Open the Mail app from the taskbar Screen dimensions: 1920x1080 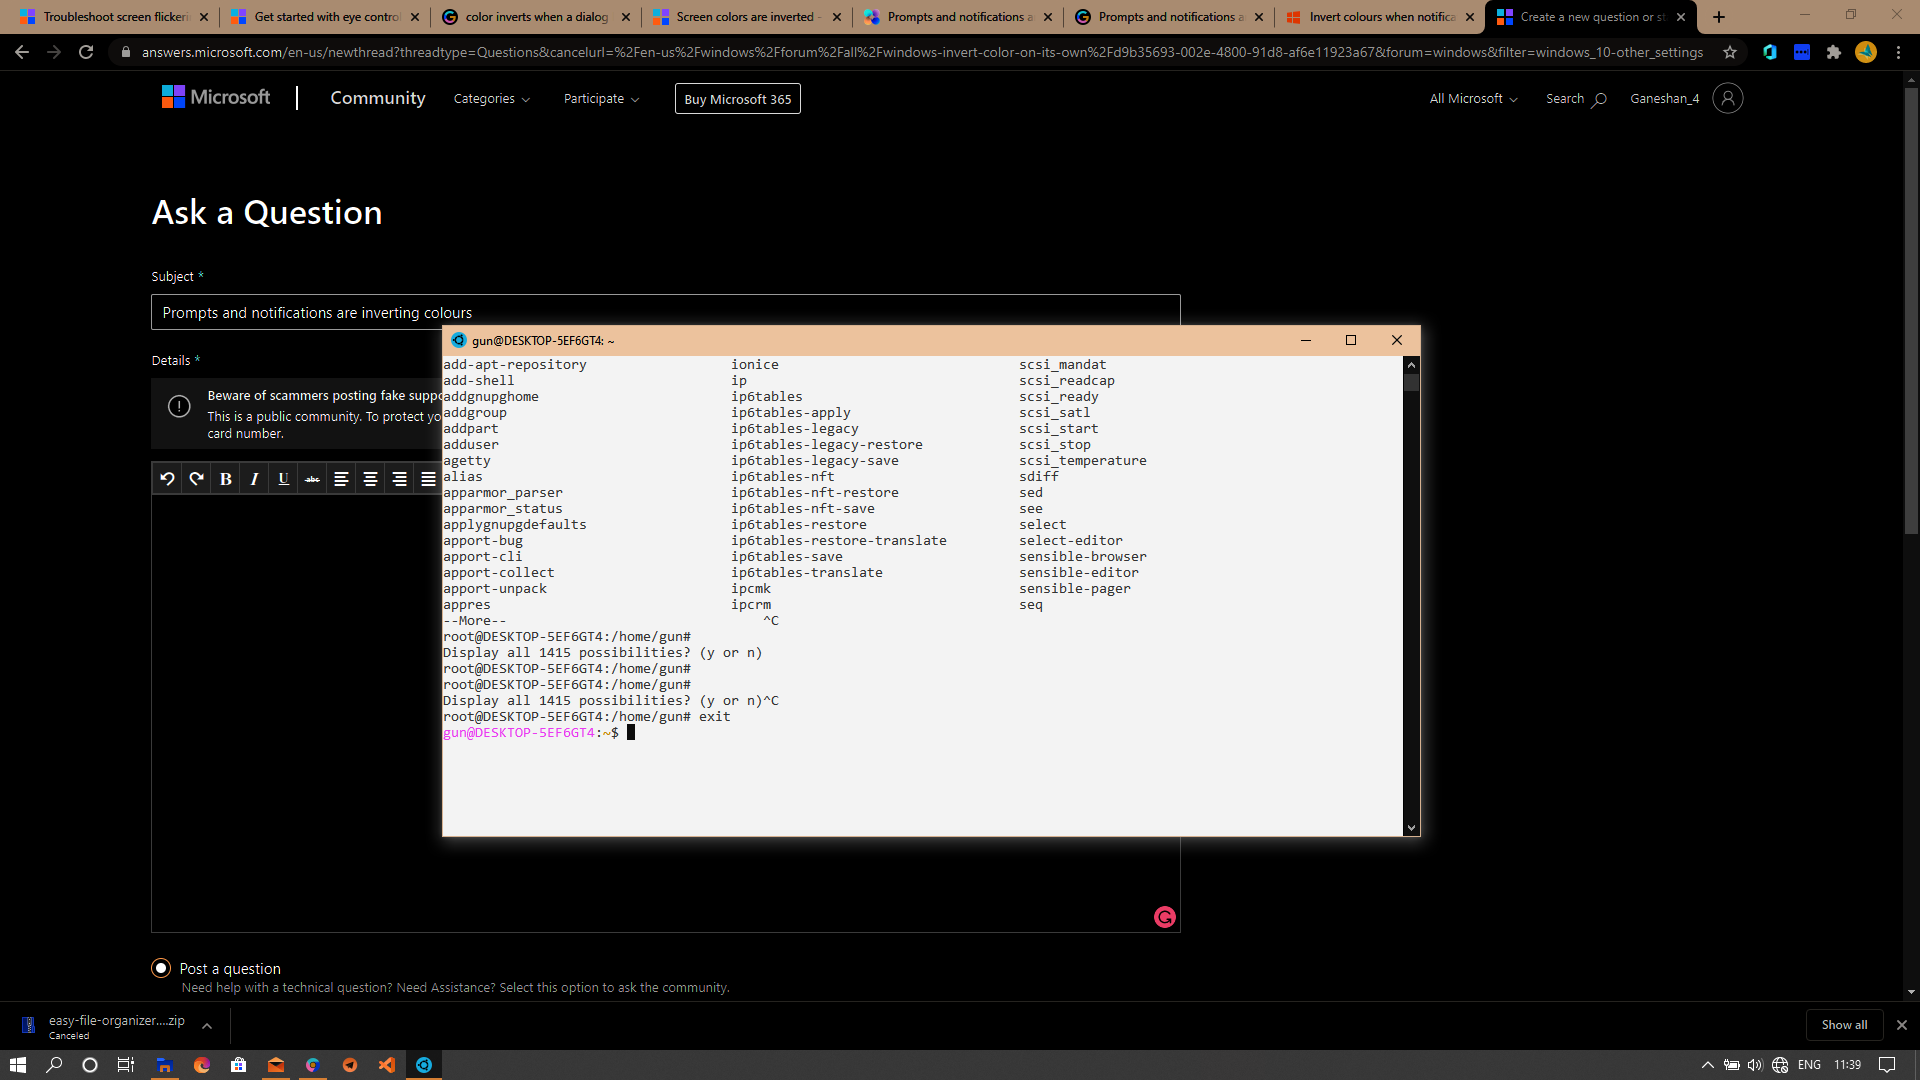276,1065
